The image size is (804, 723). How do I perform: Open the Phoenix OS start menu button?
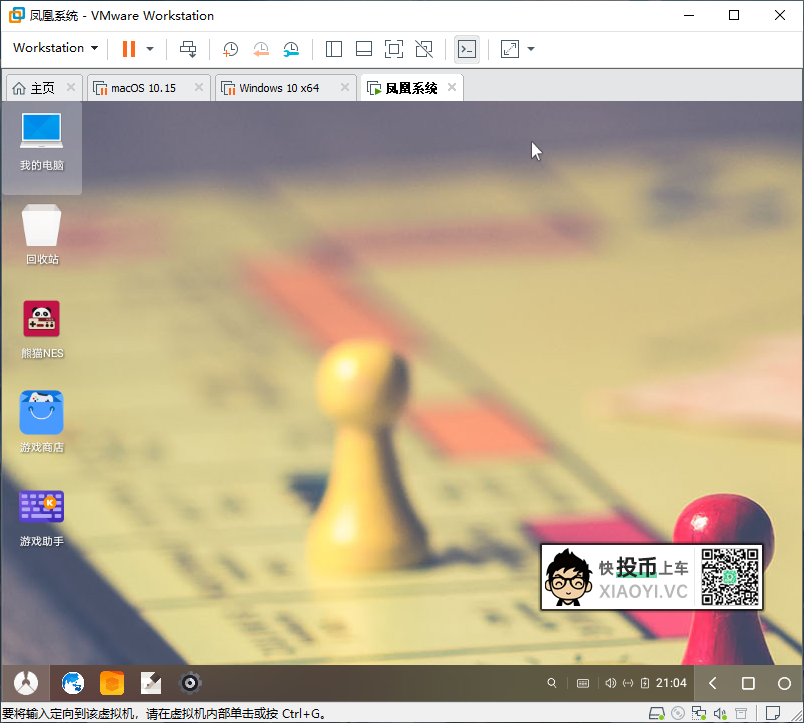26,683
